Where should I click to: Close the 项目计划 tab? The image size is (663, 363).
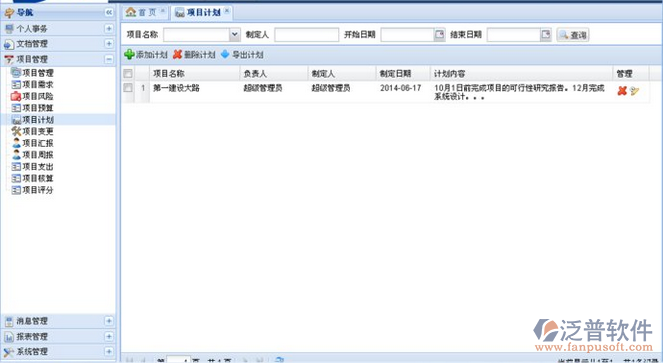tap(227, 11)
